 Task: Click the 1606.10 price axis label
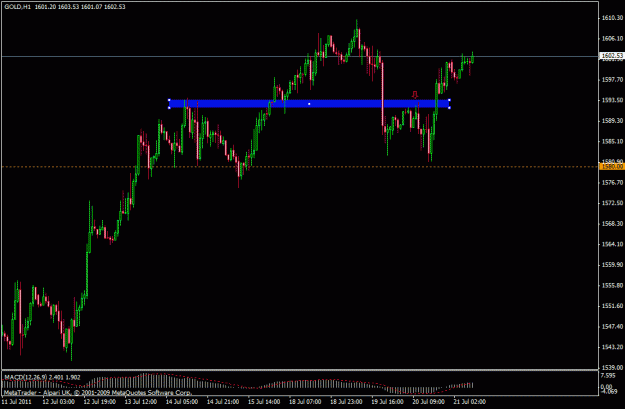612,38
